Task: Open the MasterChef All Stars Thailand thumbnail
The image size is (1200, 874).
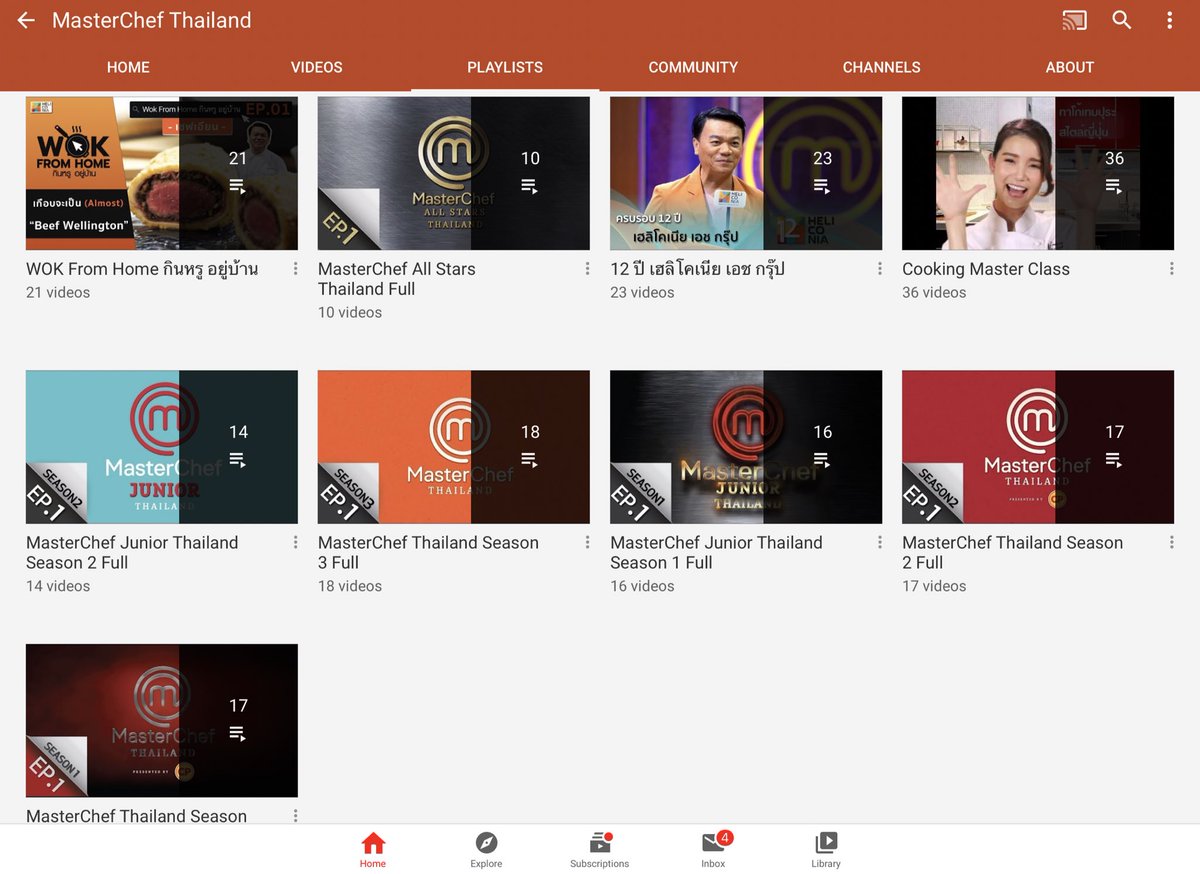Action: [454, 173]
